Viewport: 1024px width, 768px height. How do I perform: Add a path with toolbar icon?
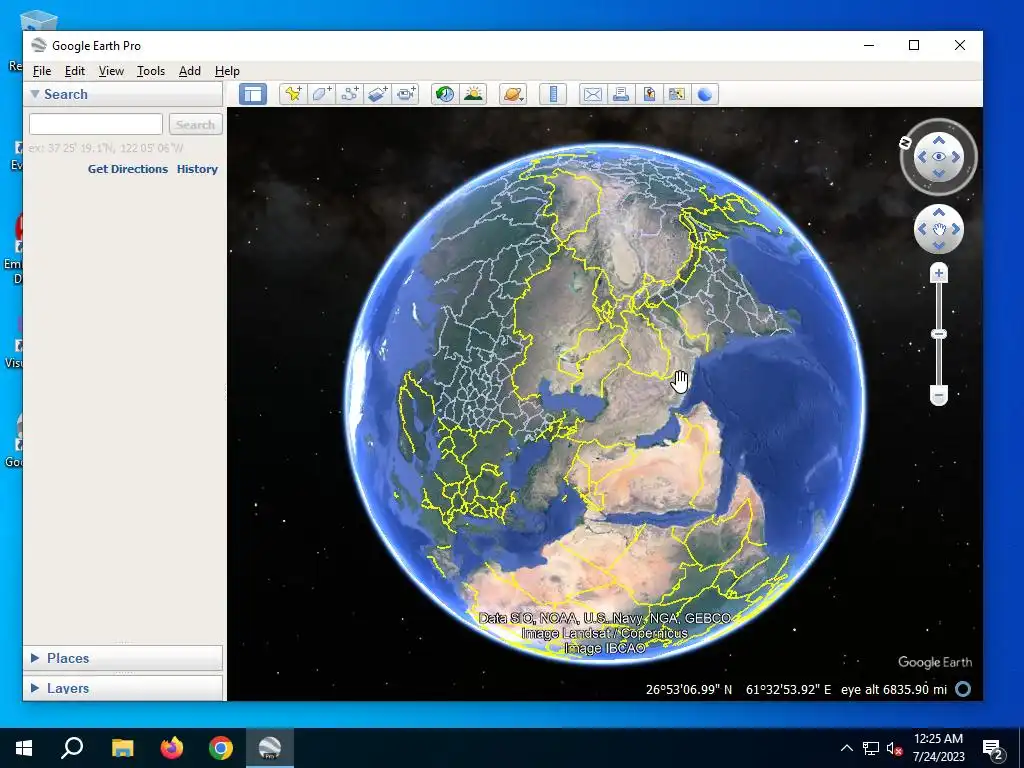[x=349, y=94]
